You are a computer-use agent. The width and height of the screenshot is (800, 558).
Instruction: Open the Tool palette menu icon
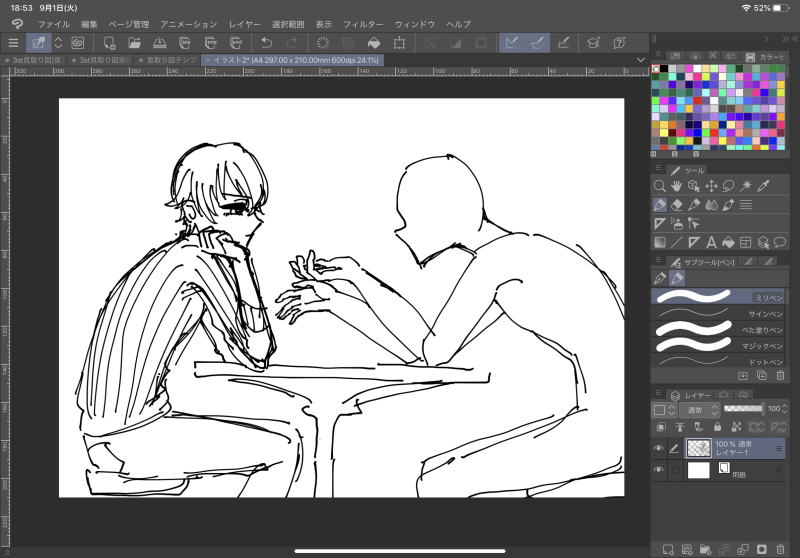658,168
